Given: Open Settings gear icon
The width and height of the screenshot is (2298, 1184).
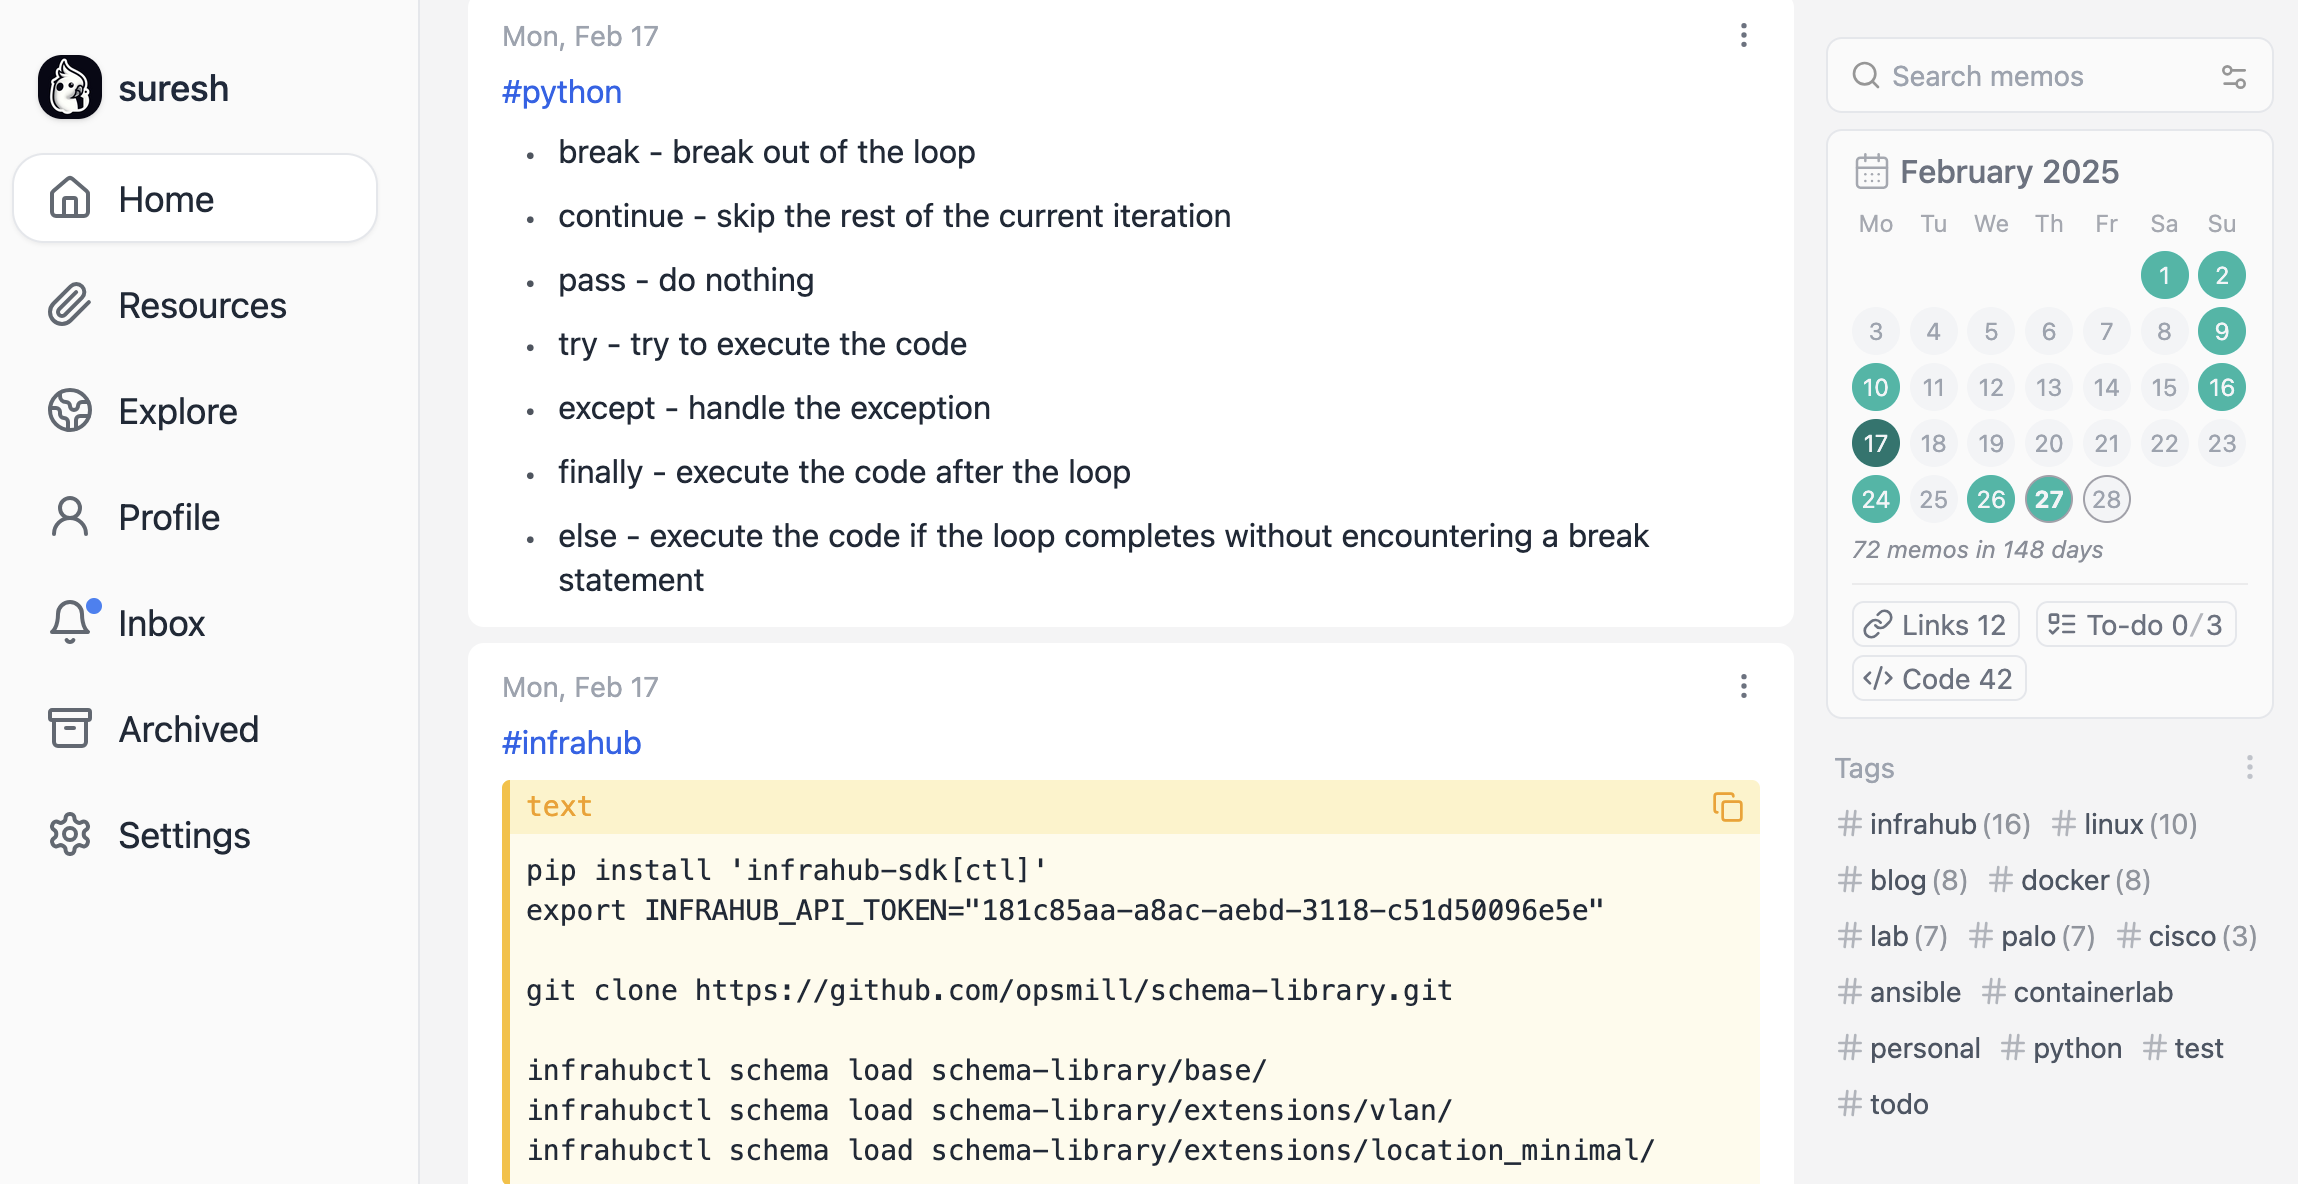Looking at the screenshot, I should click(70, 834).
